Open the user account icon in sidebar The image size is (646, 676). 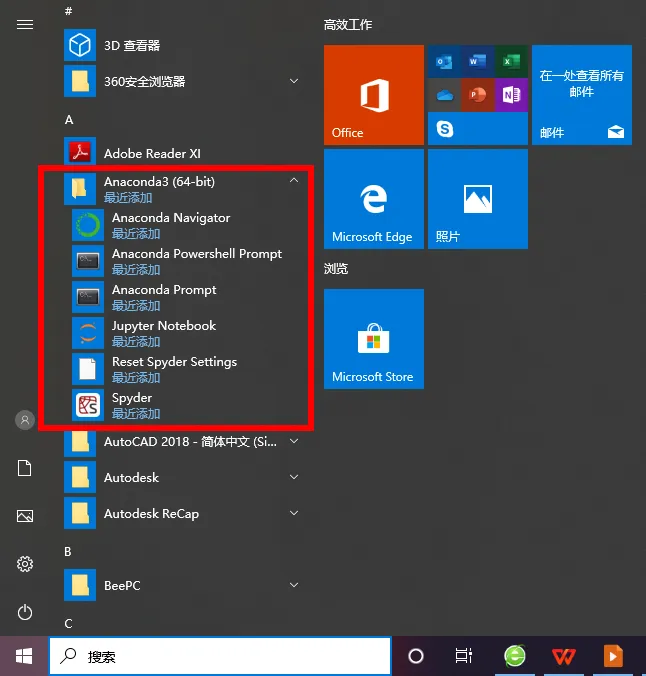coord(25,419)
